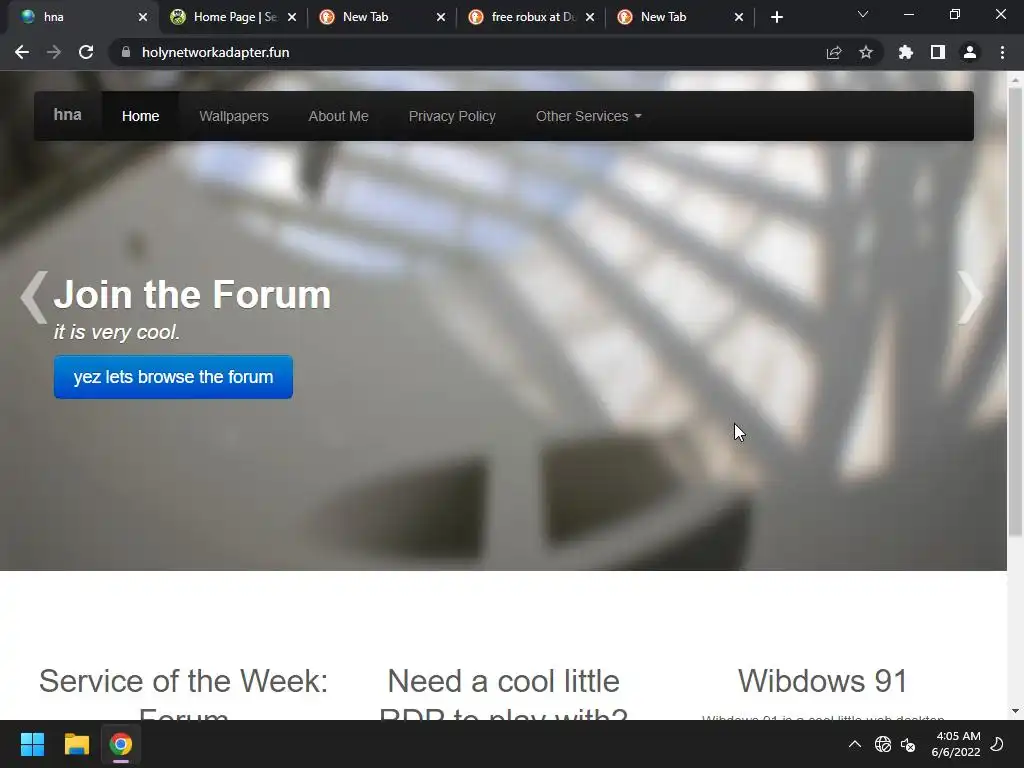The height and width of the screenshot is (768, 1024).
Task: Open the Chrome three-dot menu
Action: point(1002,52)
